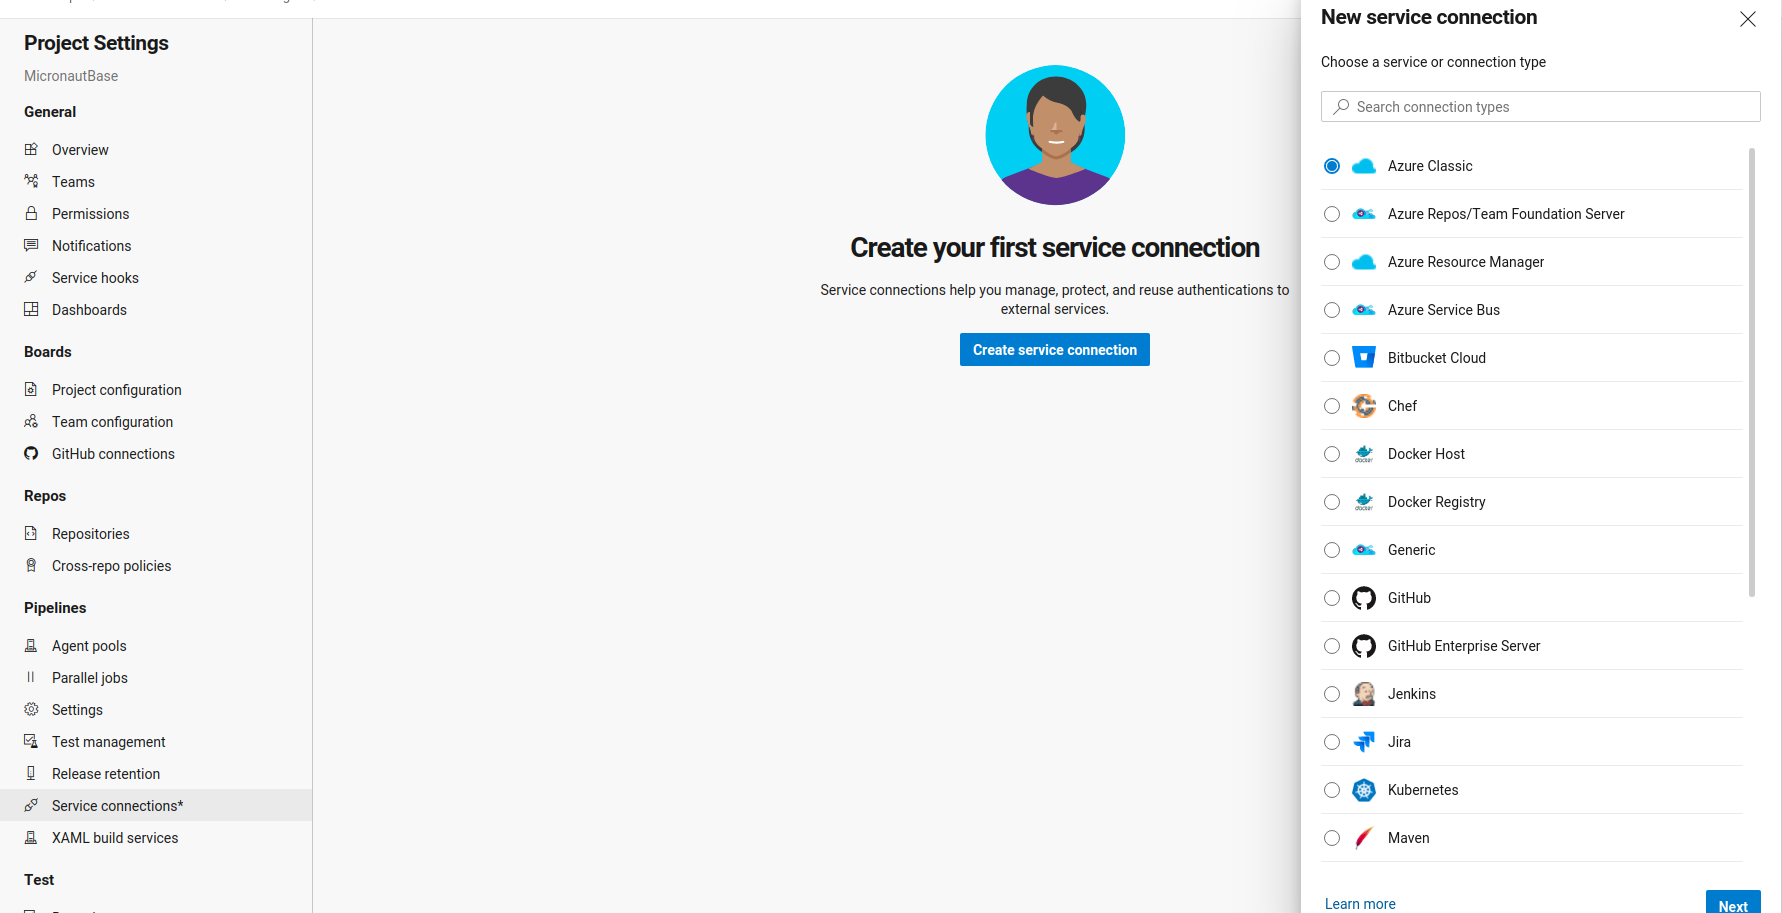Click the Bitbucket Cloud logo icon
The width and height of the screenshot is (1782, 913).
1364,358
